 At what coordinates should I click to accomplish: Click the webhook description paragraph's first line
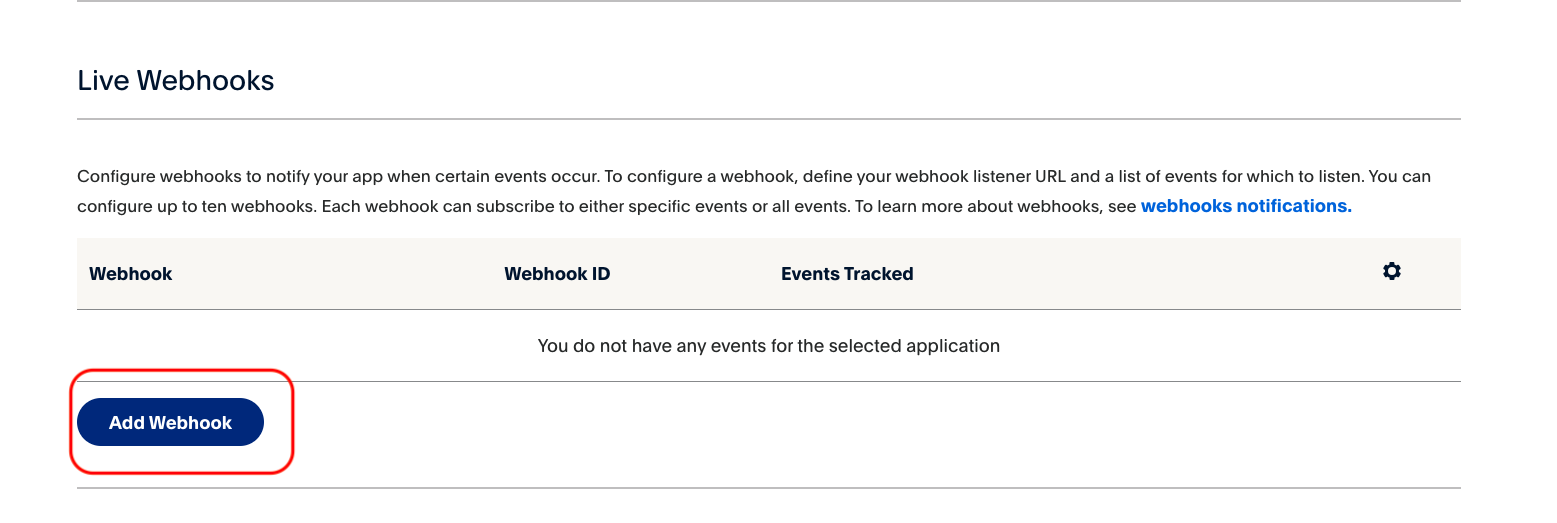(x=754, y=177)
